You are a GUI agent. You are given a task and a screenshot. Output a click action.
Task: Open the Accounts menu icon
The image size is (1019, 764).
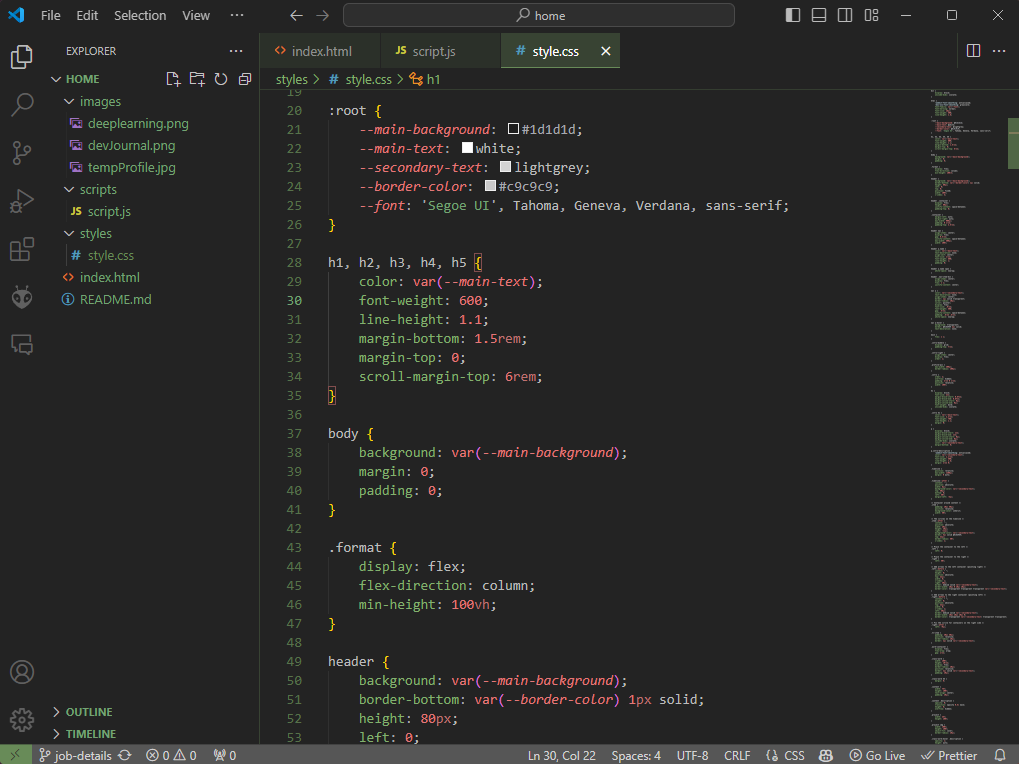[x=21, y=672]
